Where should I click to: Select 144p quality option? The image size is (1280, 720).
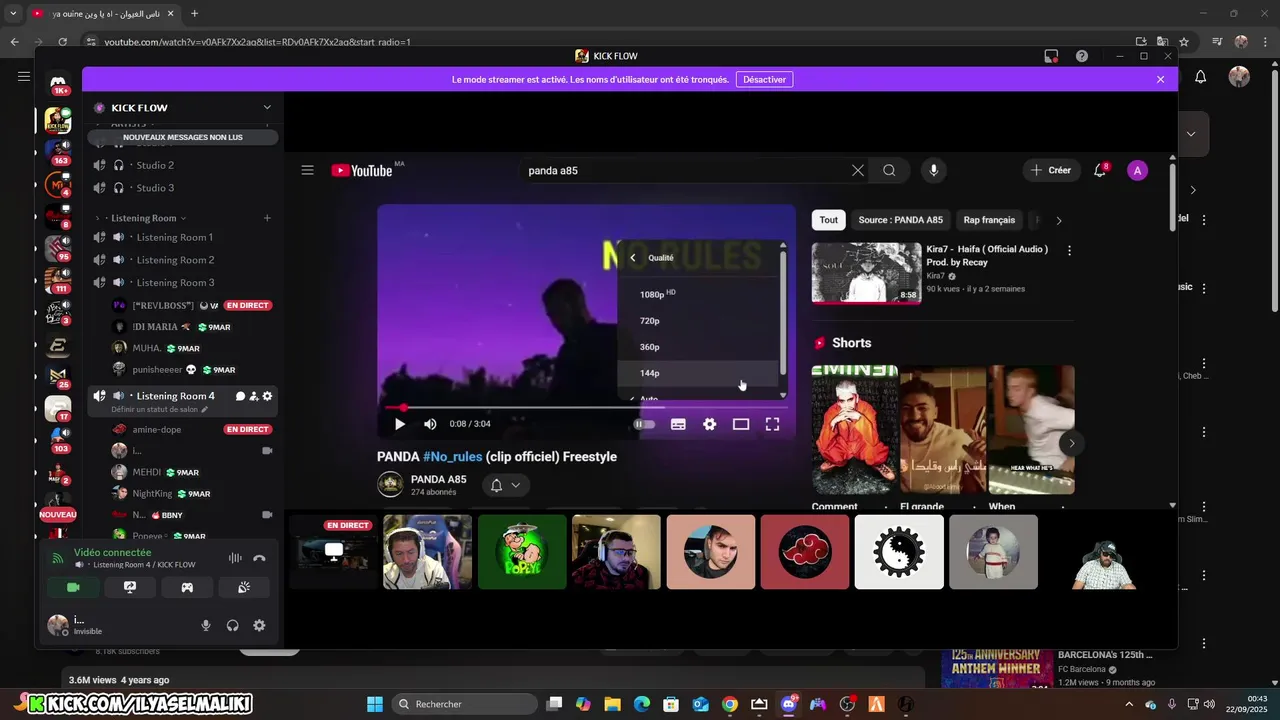699,373
